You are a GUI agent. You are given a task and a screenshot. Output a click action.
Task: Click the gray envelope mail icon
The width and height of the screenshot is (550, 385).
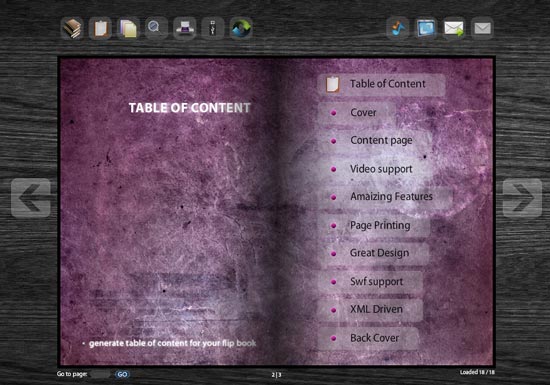click(x=482, y=28)
